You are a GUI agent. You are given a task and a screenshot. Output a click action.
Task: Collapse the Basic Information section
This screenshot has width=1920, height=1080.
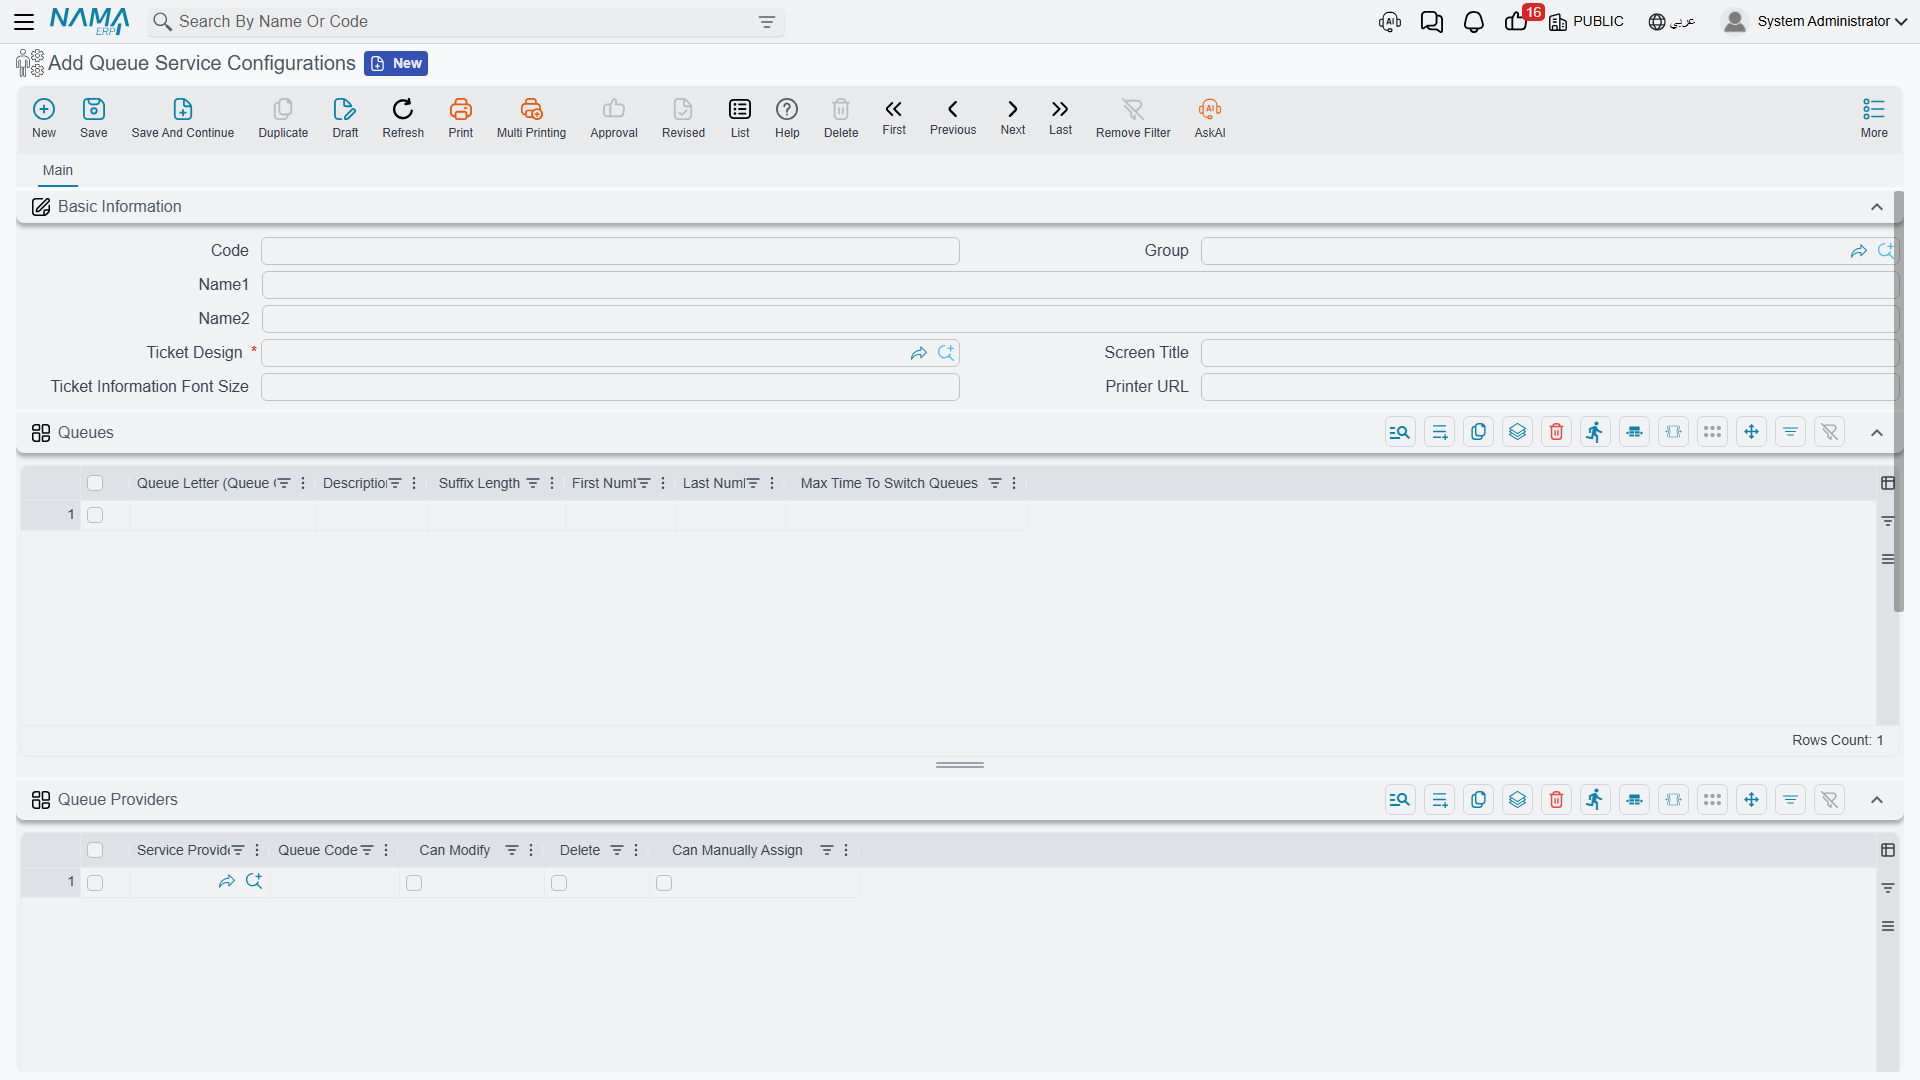(x=1877, y=207)
